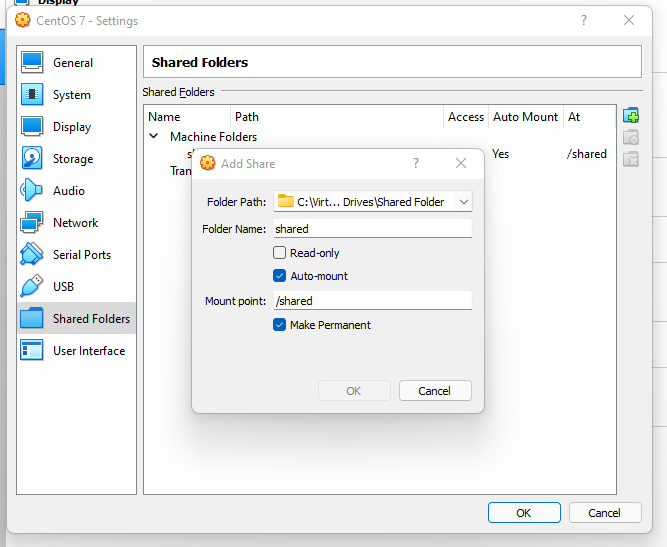Open the General settings category
This screenshot has height=547, width=667.
(72, 63)
